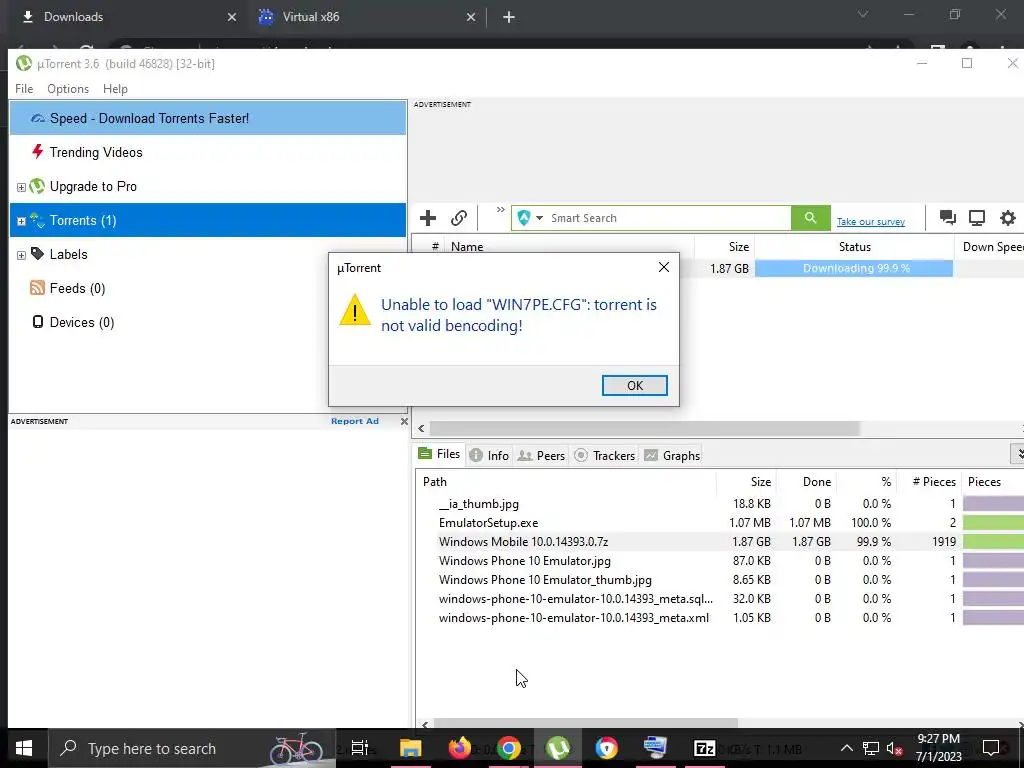Open the chat bubbles icon in toolbar

pos(948,217)
